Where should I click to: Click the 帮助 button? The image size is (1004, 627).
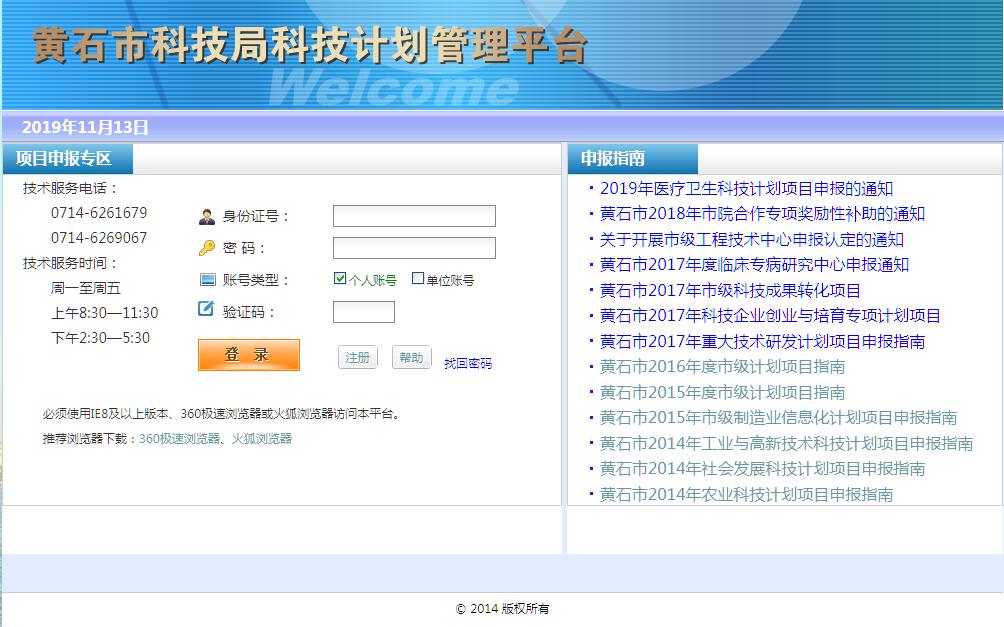tap(412, 357)
